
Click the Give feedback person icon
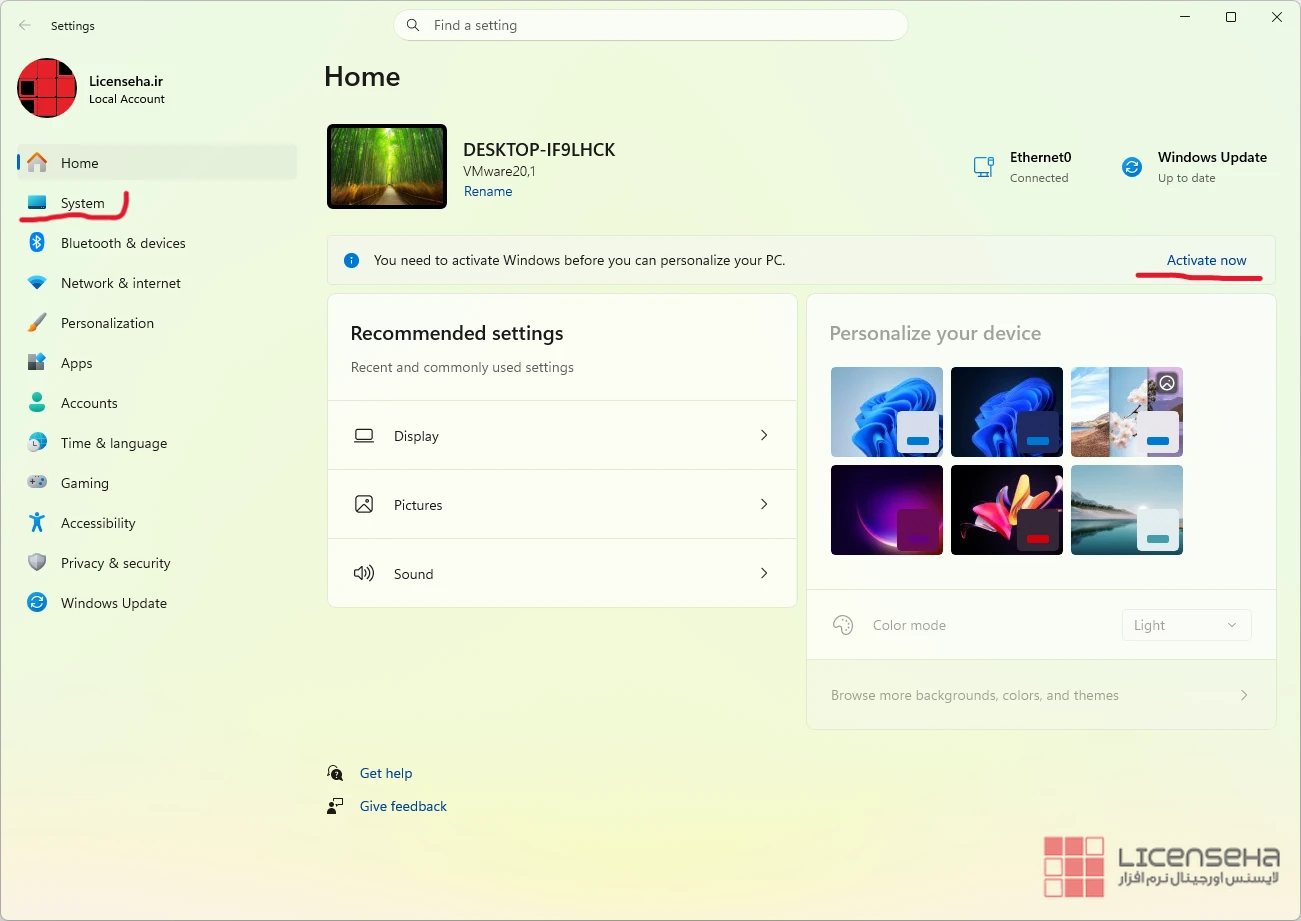point(335,806)
